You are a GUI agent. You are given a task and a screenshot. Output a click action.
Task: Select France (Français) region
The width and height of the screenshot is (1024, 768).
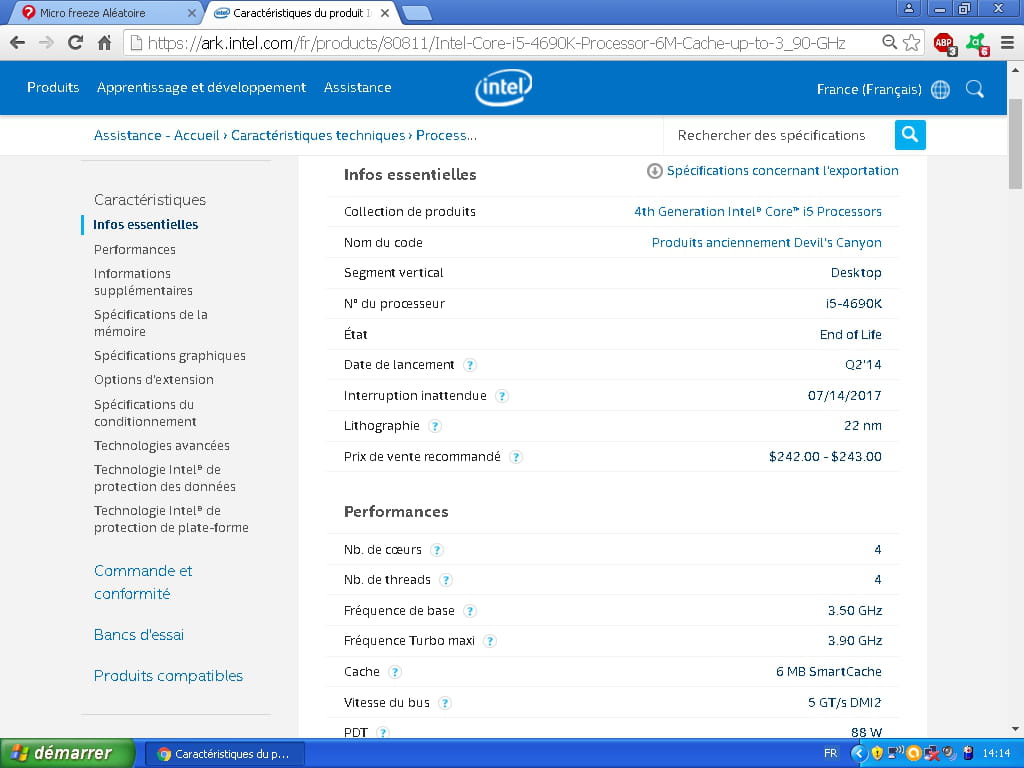click(x=869, y=89)
